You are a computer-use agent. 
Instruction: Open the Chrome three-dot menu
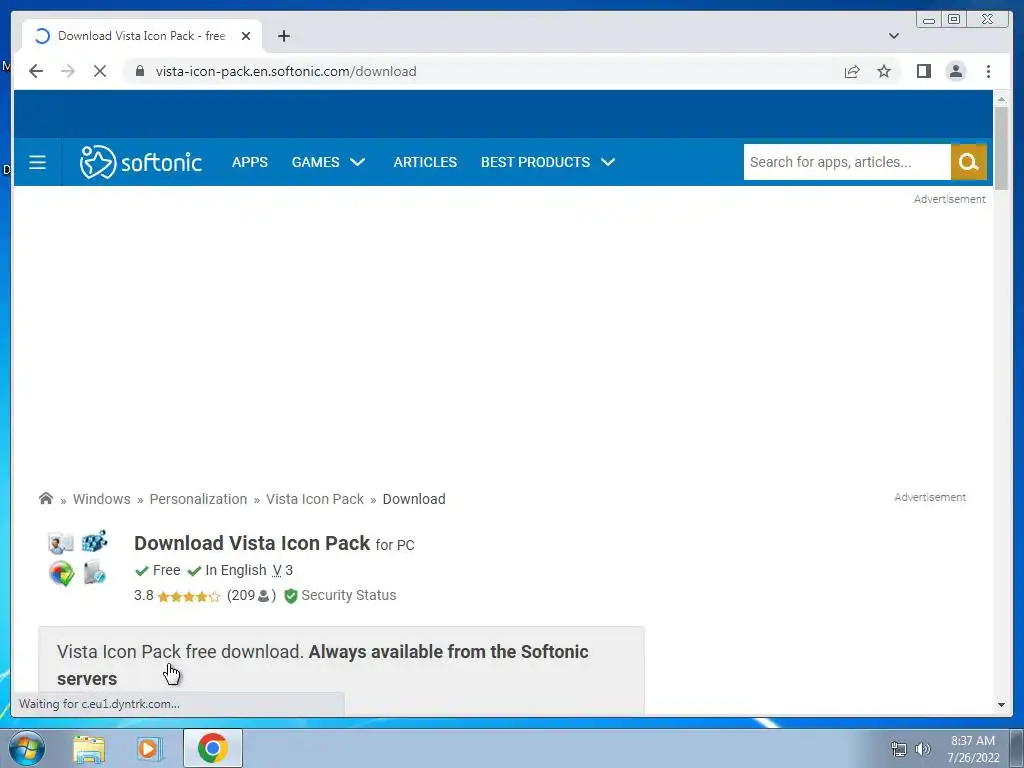(x=988, y=71)
